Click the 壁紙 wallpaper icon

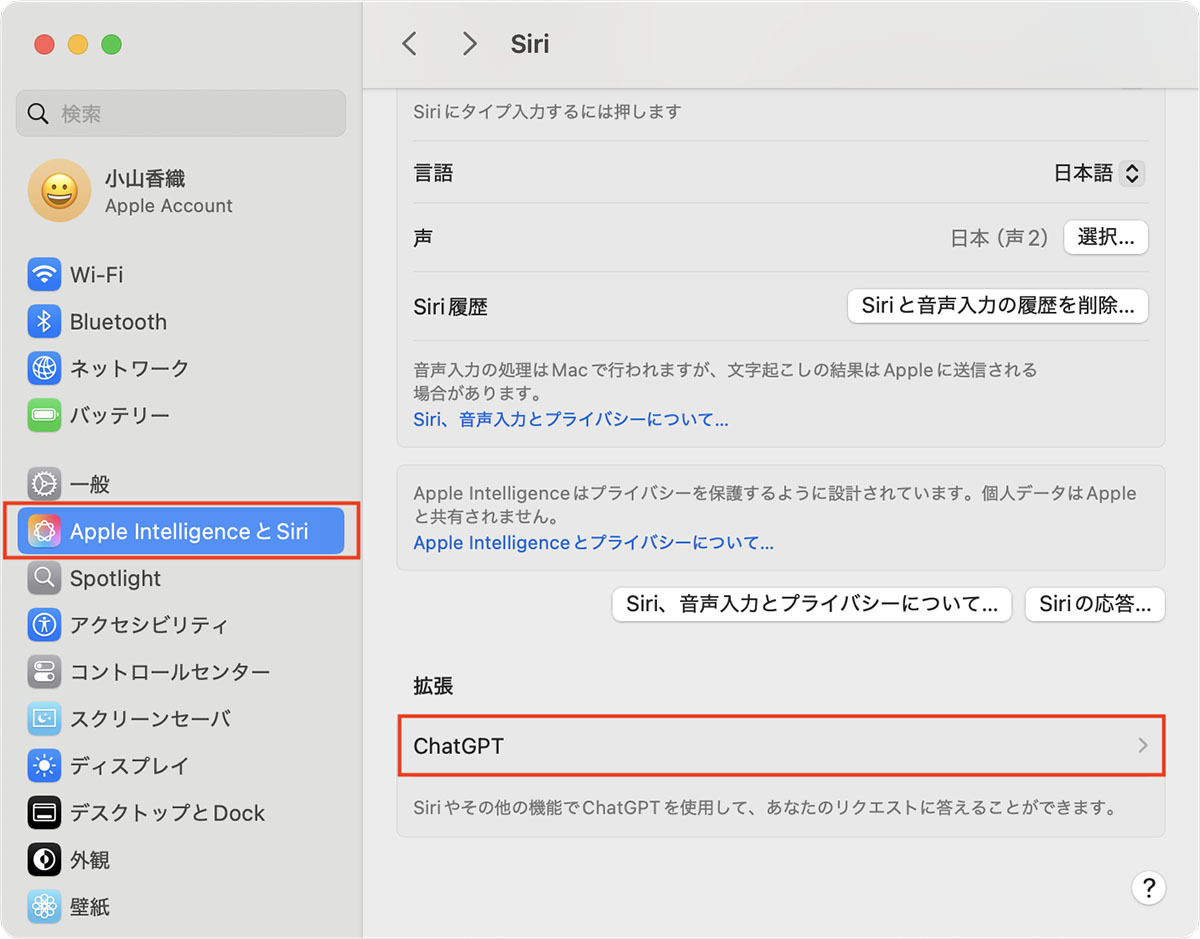pos(44,907)
